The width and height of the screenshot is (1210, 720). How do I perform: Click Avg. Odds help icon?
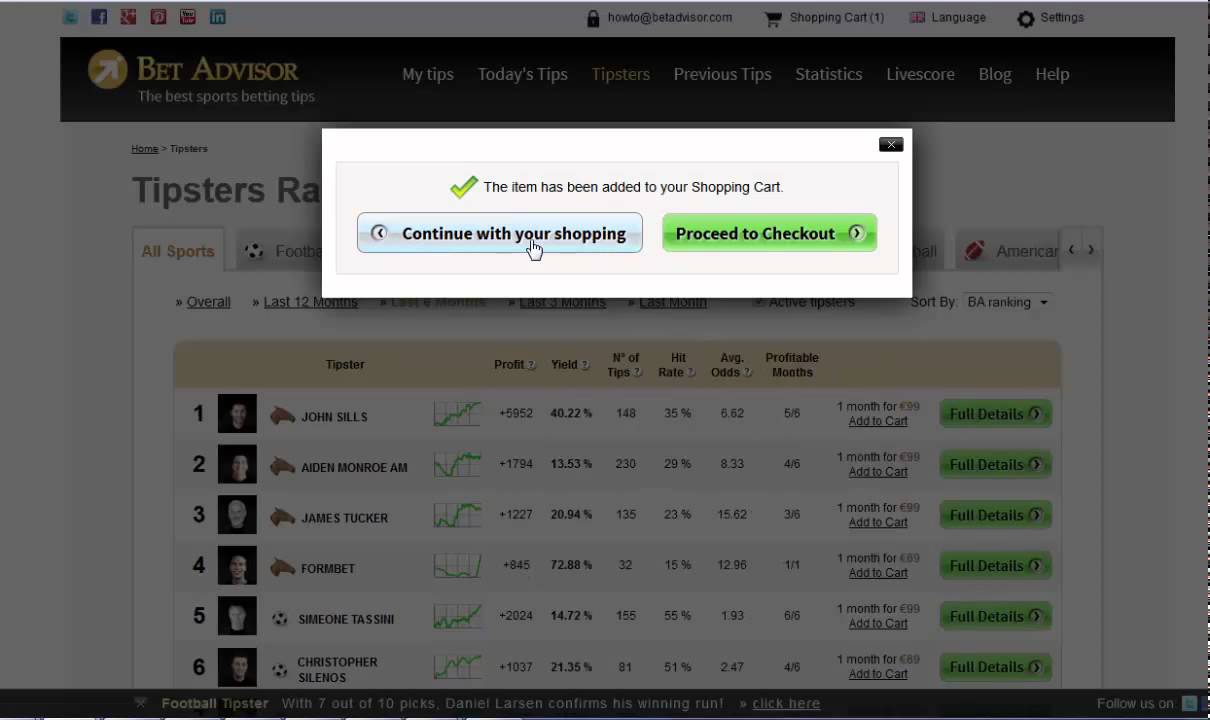pos(747,373)
